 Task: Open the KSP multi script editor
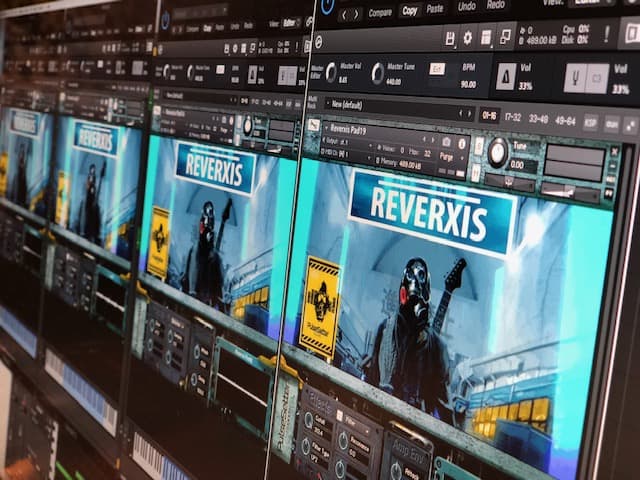[590, 123]
